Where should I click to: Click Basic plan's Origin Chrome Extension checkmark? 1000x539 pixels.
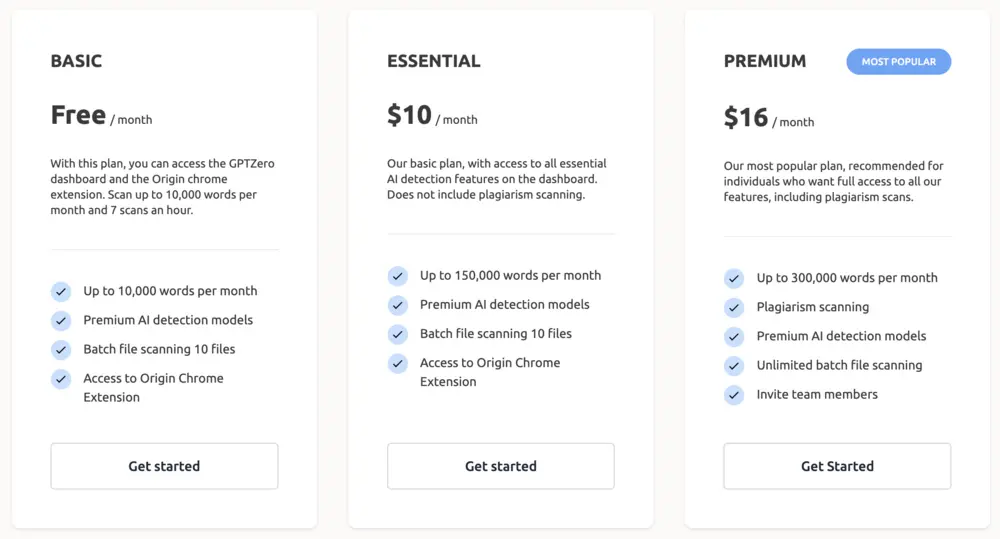61,379
